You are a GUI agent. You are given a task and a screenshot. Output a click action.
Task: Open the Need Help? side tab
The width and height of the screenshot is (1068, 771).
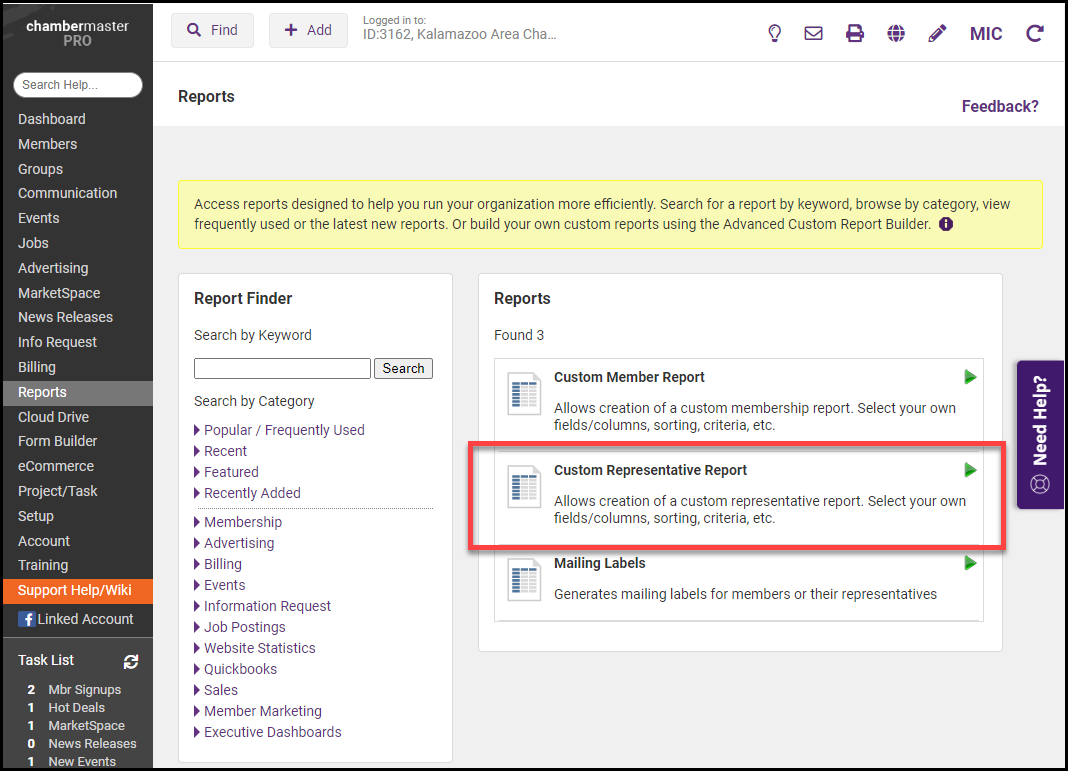coord(1040,435)
